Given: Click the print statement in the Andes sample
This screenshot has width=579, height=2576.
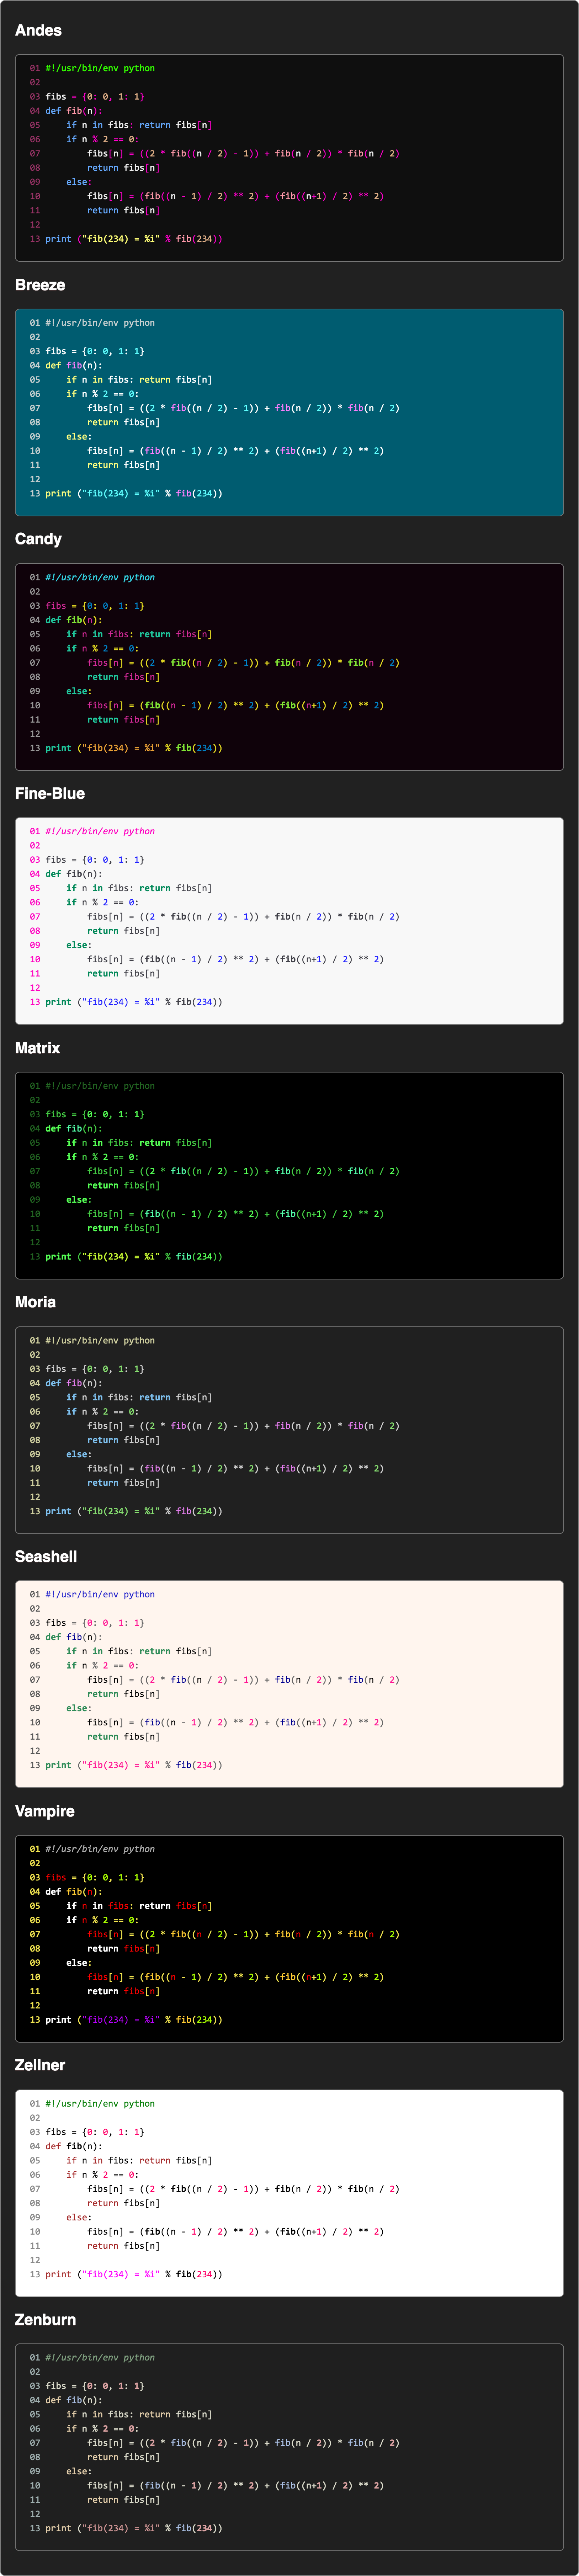Looking at the screenshot, I should [134, 239].
